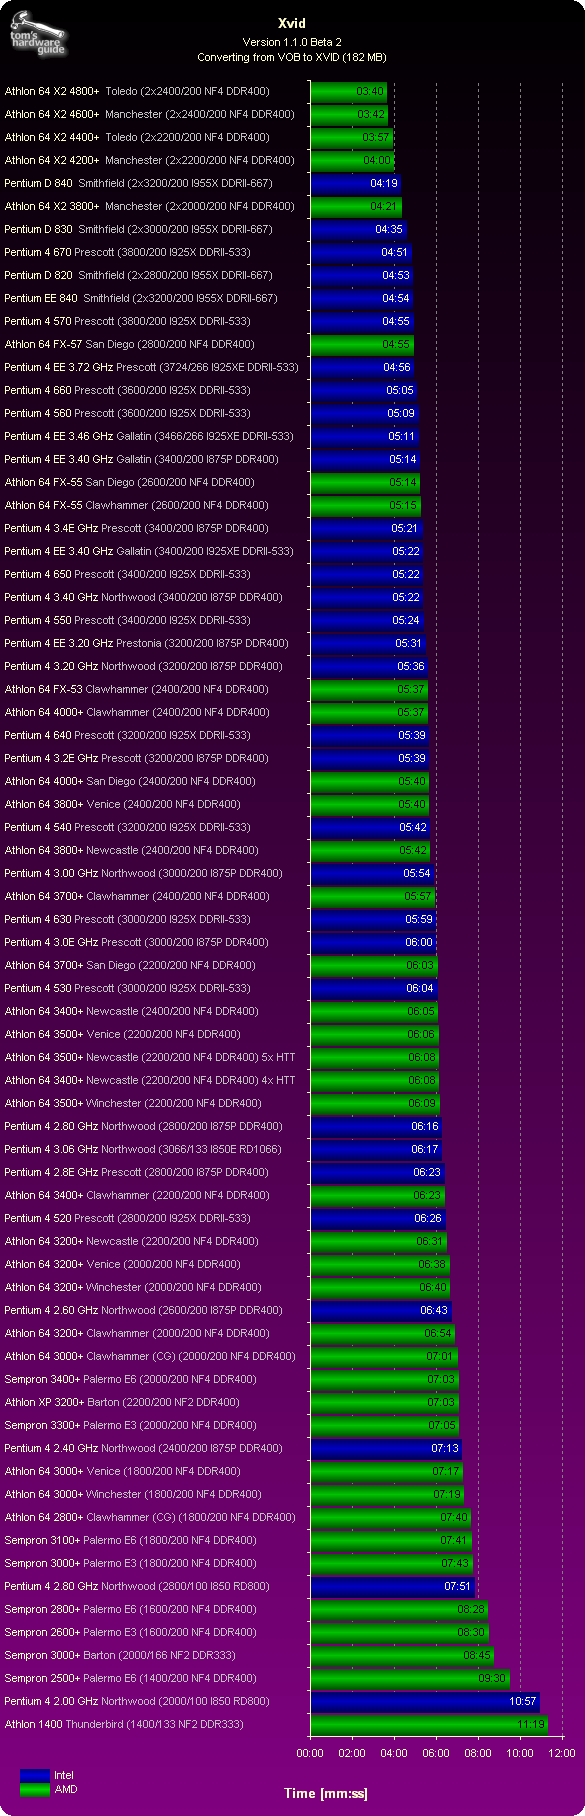Viewport: 585px width, 1816px height.
Task: Select the Pentium 4 630 Prescott label
Action: point(127,919)
